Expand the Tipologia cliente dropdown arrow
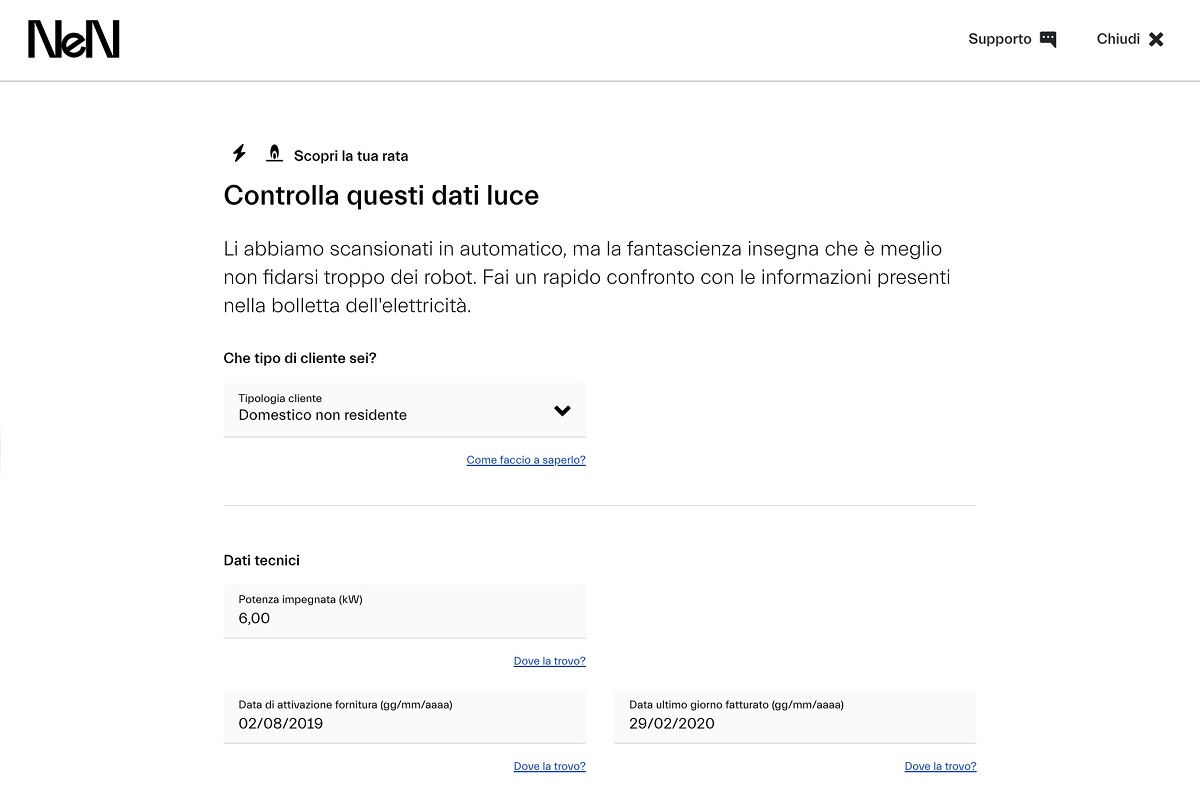The height and width of the screenshot is (790, 1200). coord(562,410)
